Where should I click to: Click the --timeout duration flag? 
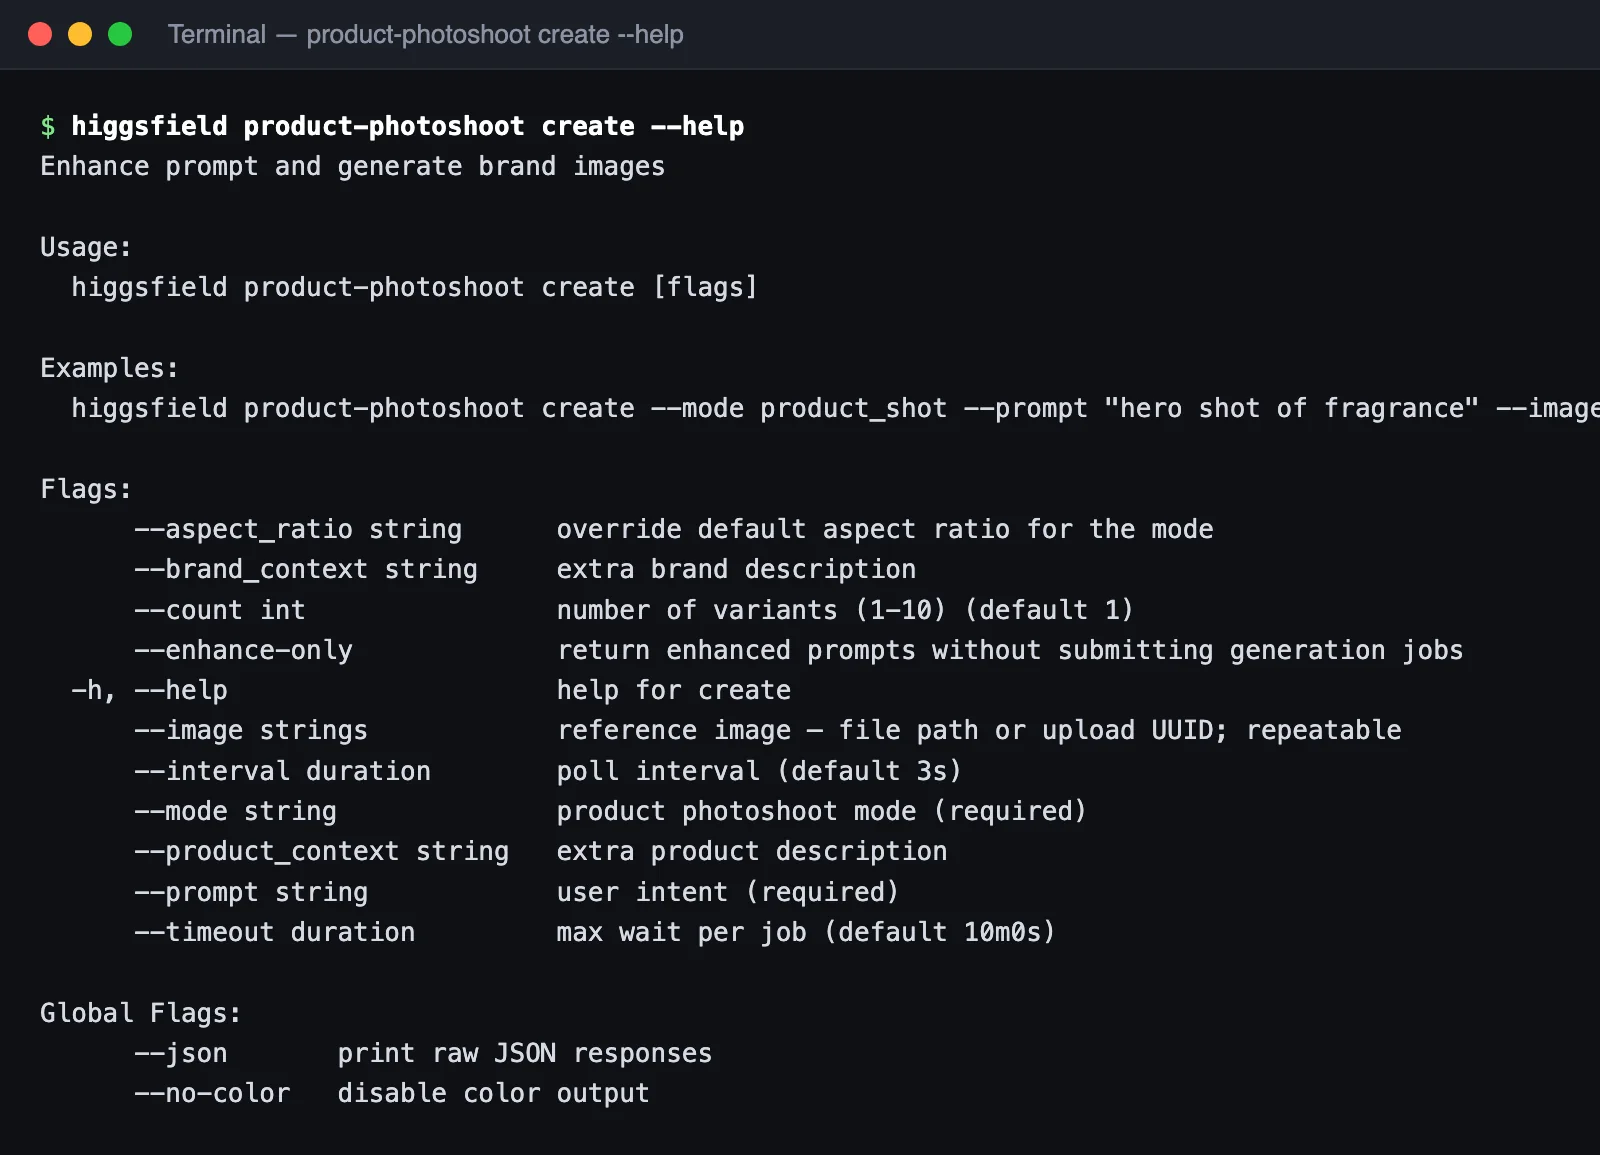point(274,932)
